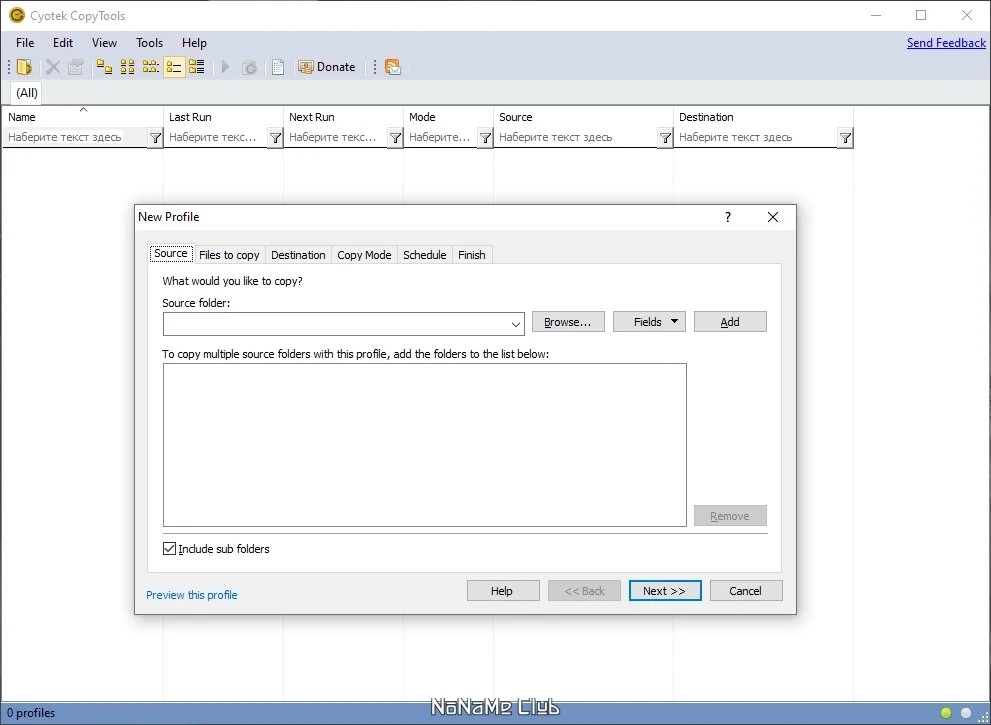The width and height of the screenshot is (991, 725).
Task: Switch to the Destination tab
Action: point(298,255)
